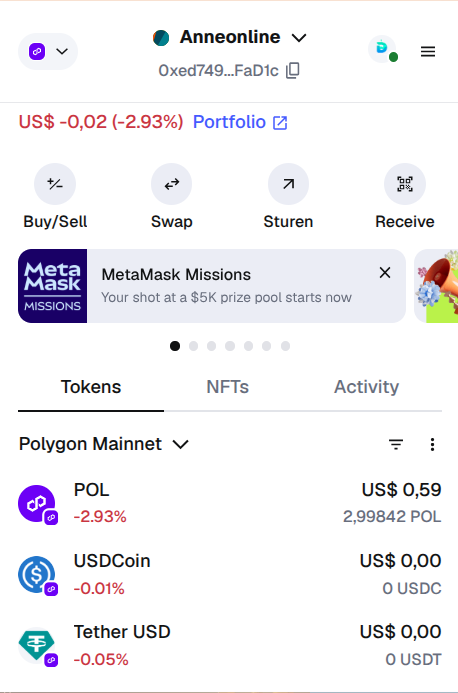Click the Swap arrows icon
This screenshot has width=458, height=693.
click(x=172, y=184)
